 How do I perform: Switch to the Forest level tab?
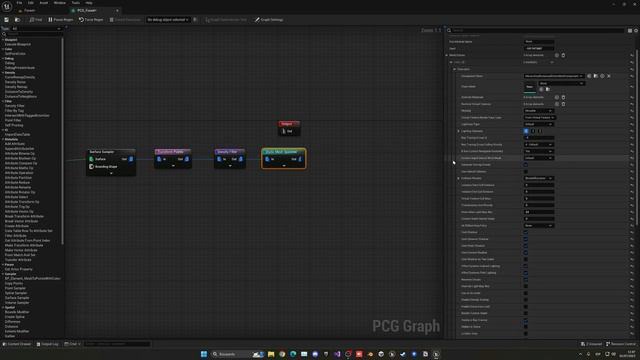[x=29, y=10]
